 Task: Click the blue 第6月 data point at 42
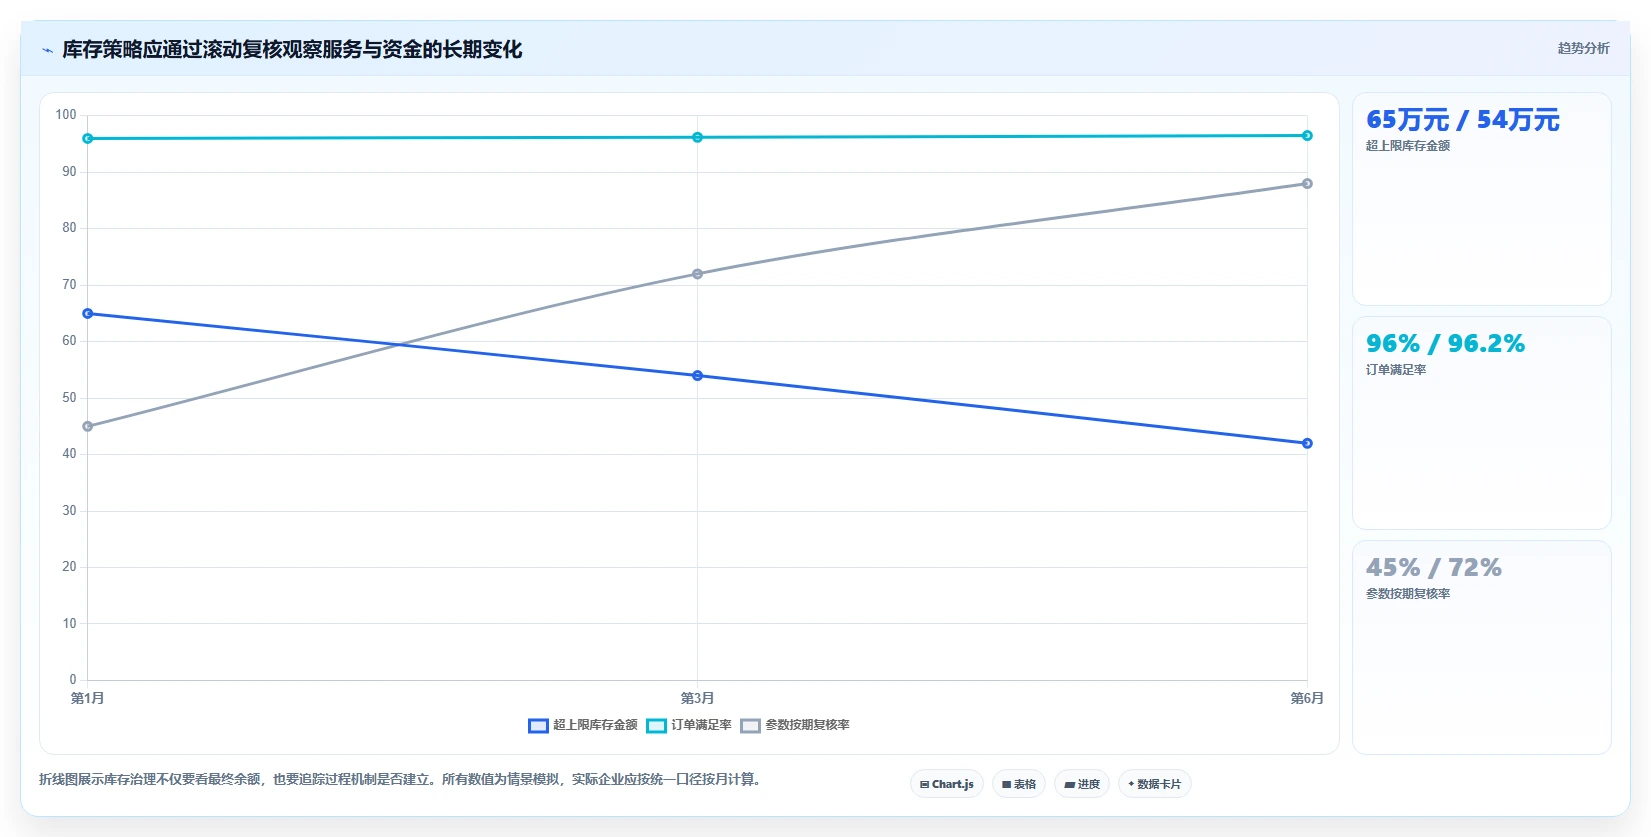(x=1307, y=443)
